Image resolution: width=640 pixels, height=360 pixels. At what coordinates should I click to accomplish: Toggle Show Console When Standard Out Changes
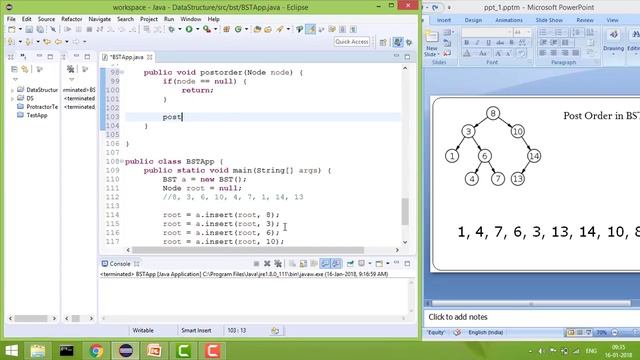click(x=325, y=264)
